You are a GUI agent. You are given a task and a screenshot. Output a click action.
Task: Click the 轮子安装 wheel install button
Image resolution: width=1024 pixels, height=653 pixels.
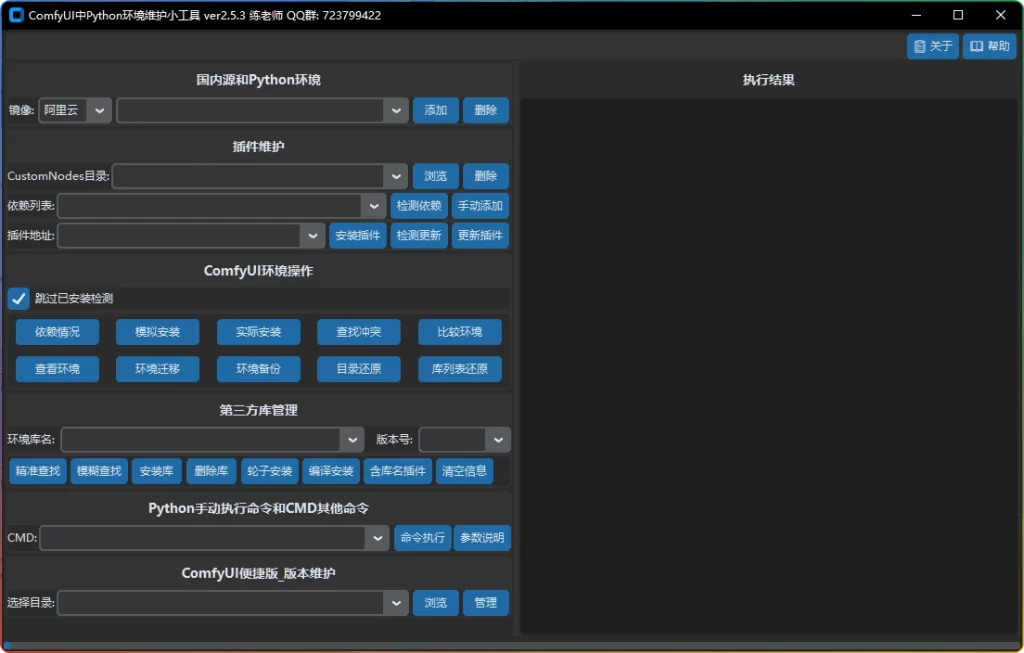click(269, 471)
